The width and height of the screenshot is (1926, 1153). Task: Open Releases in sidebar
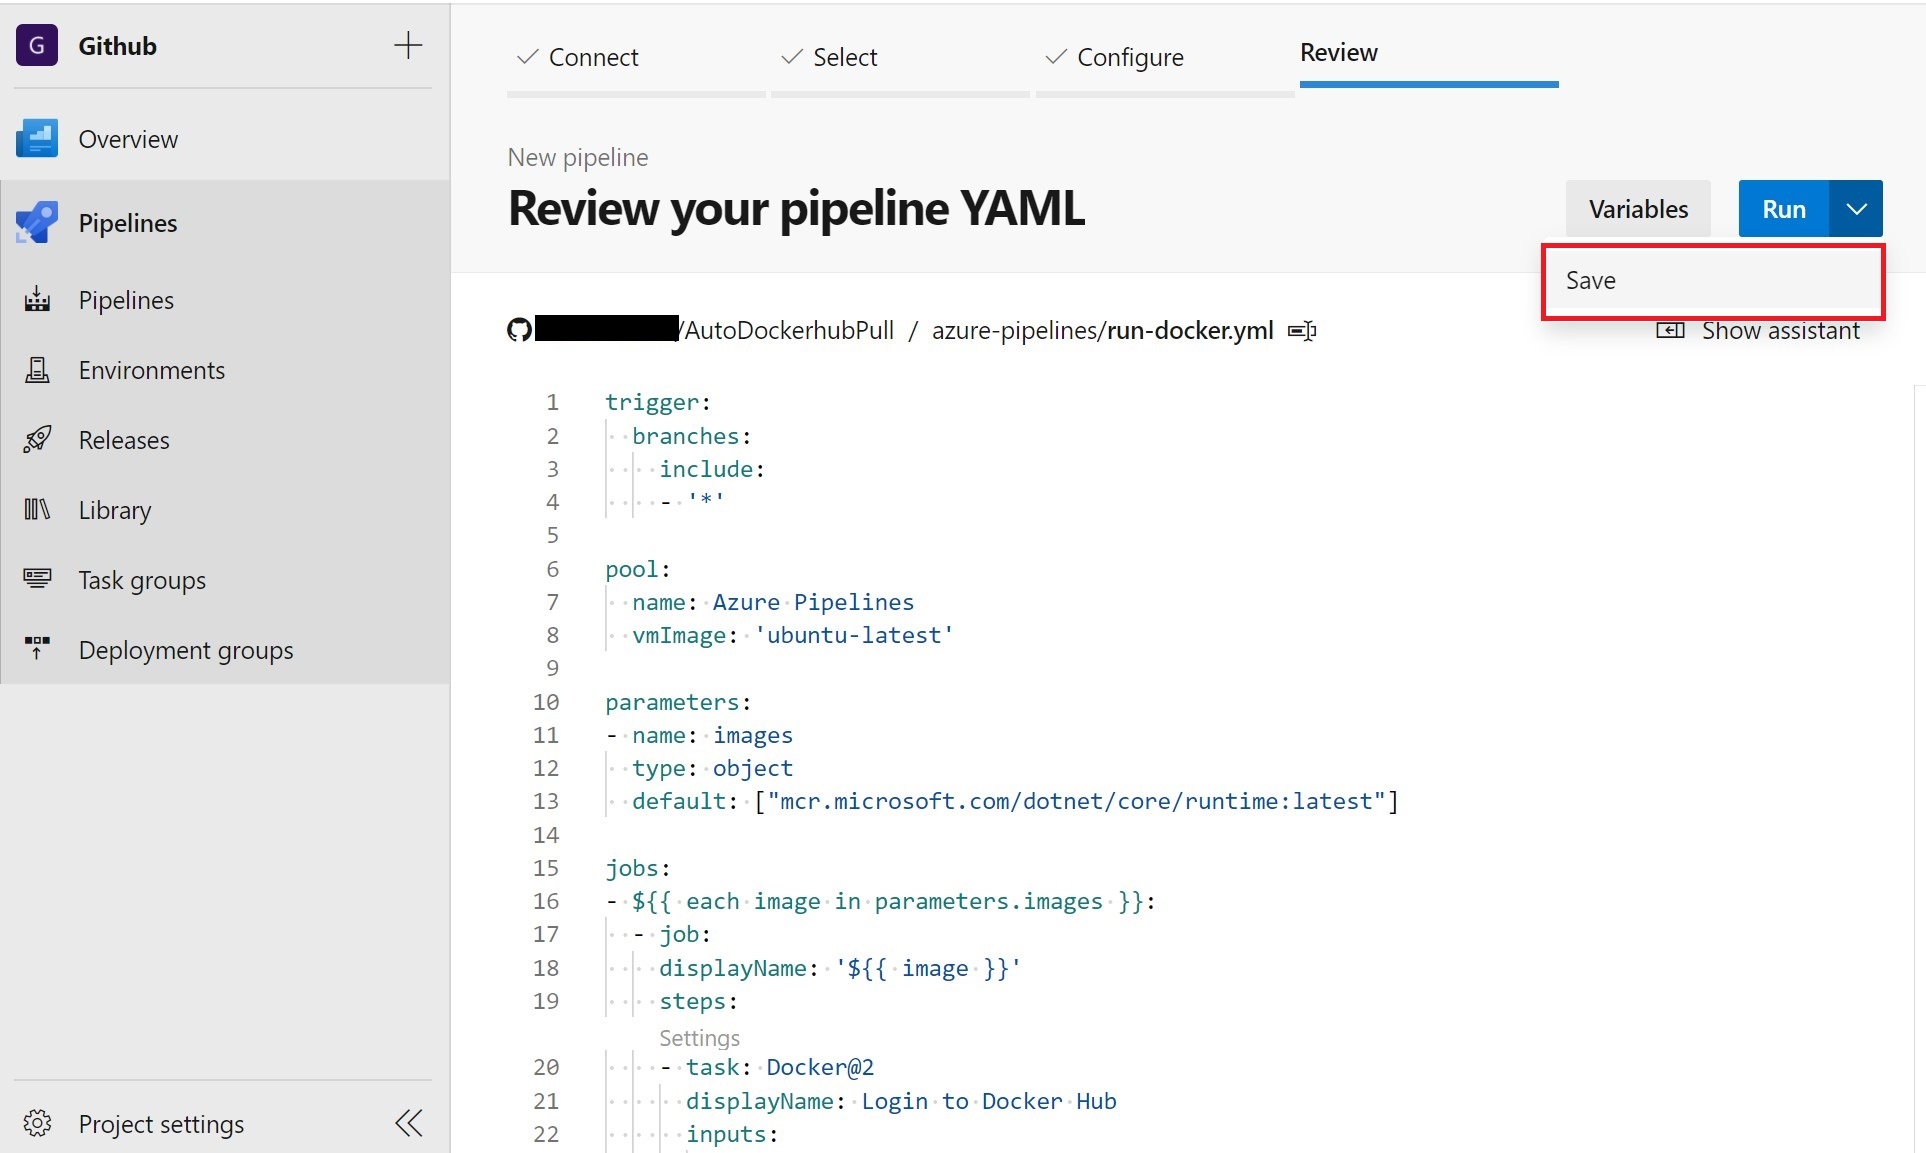pos(124,440)
